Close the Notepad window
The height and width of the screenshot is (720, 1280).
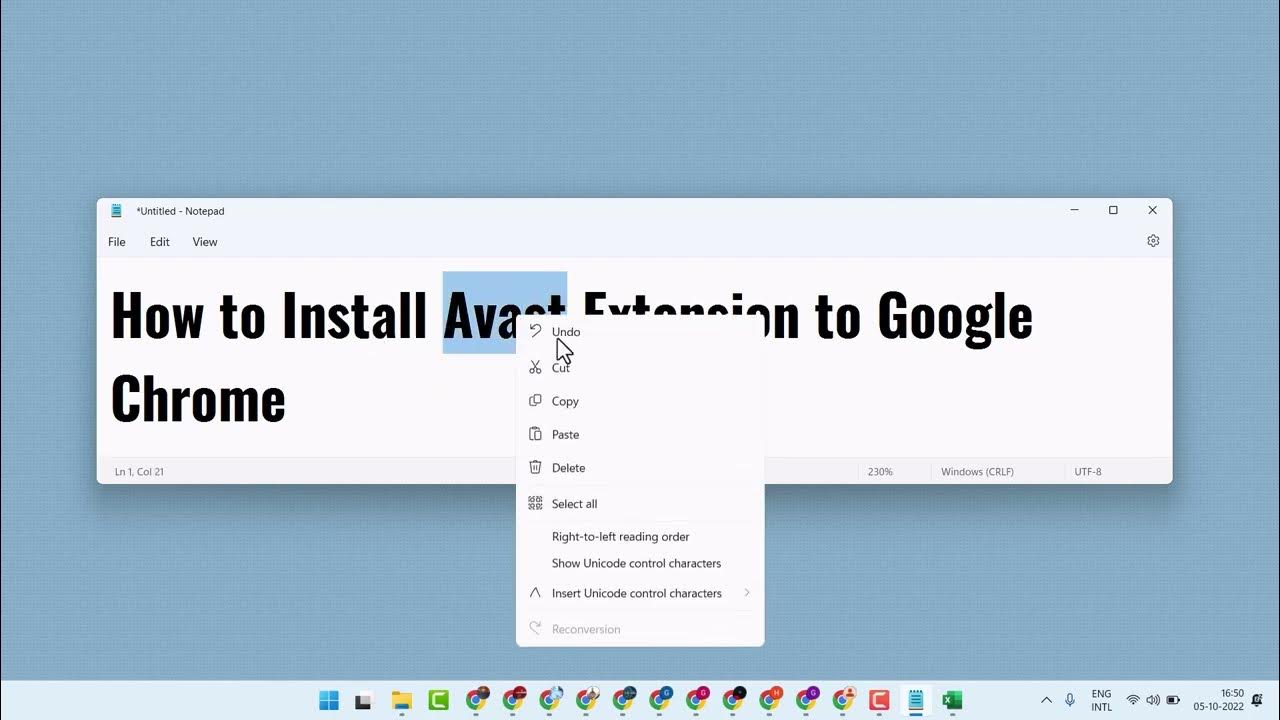pos(1152,211)
